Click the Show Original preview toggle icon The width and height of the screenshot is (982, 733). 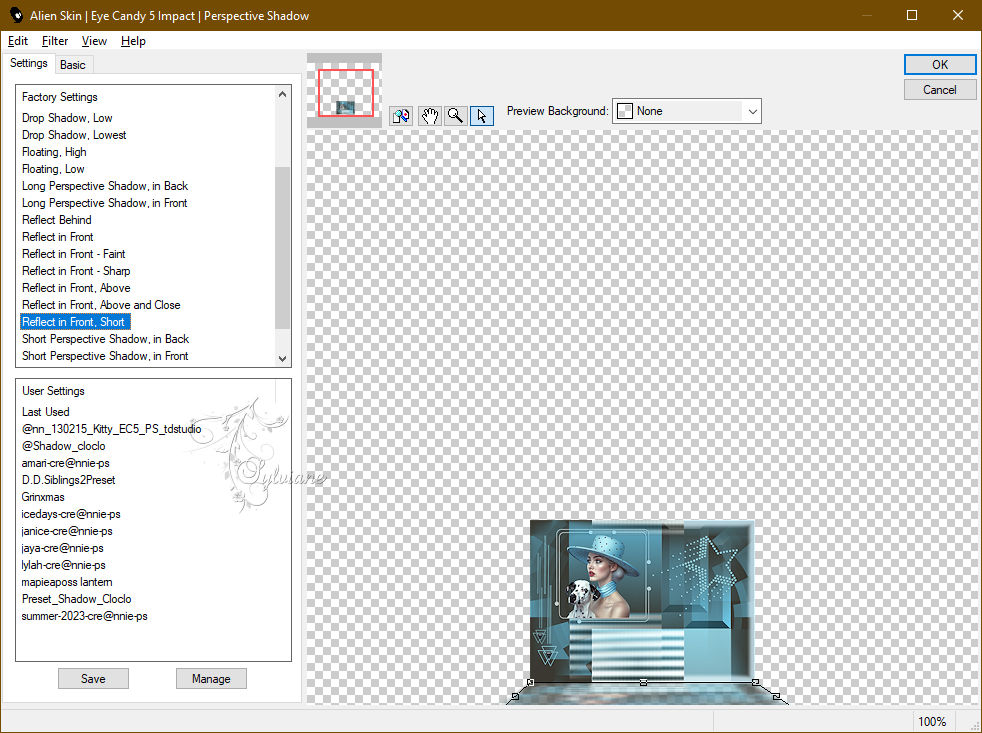coord(401,116)
